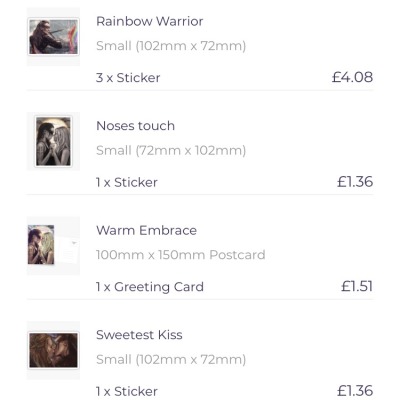Click the Rainbow Warrior size Small (102mm x 72mm)

171,46
